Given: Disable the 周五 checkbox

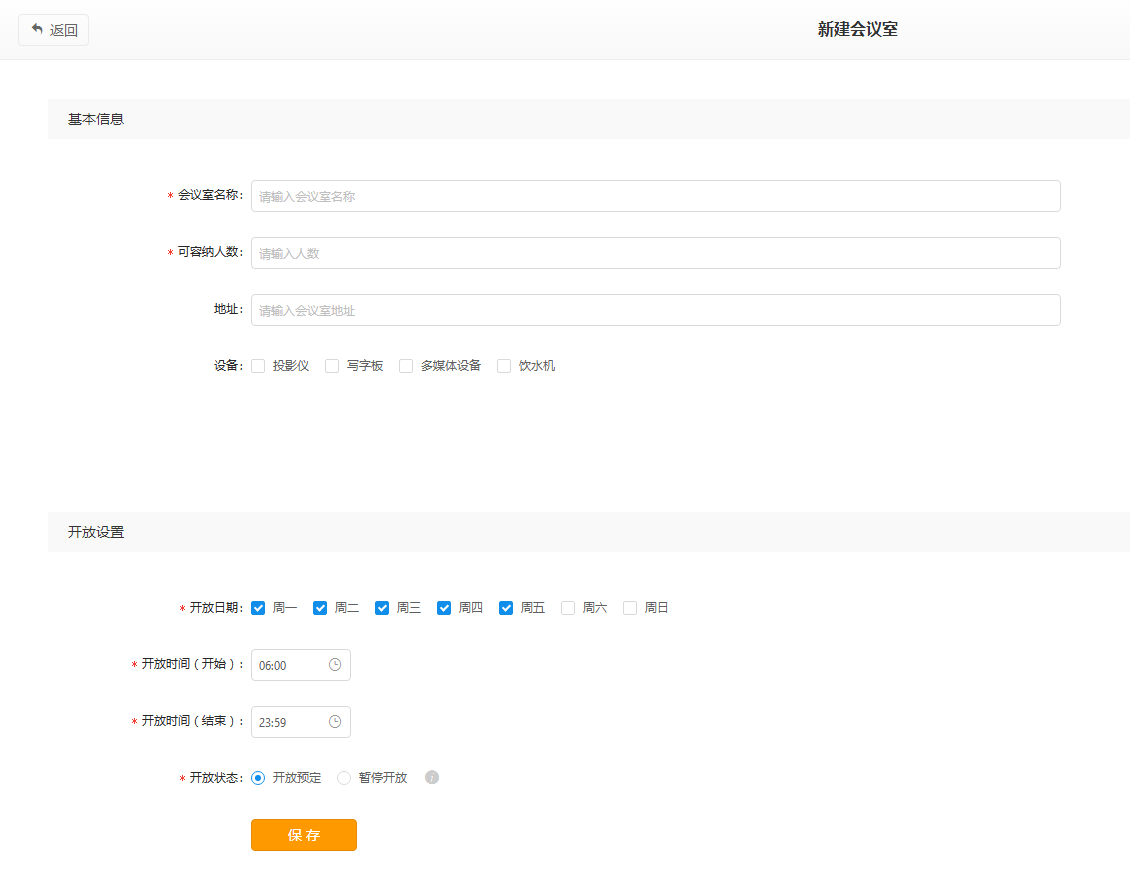Looking at the screenshot, I should pyautogui.click(x=506, y=608).
